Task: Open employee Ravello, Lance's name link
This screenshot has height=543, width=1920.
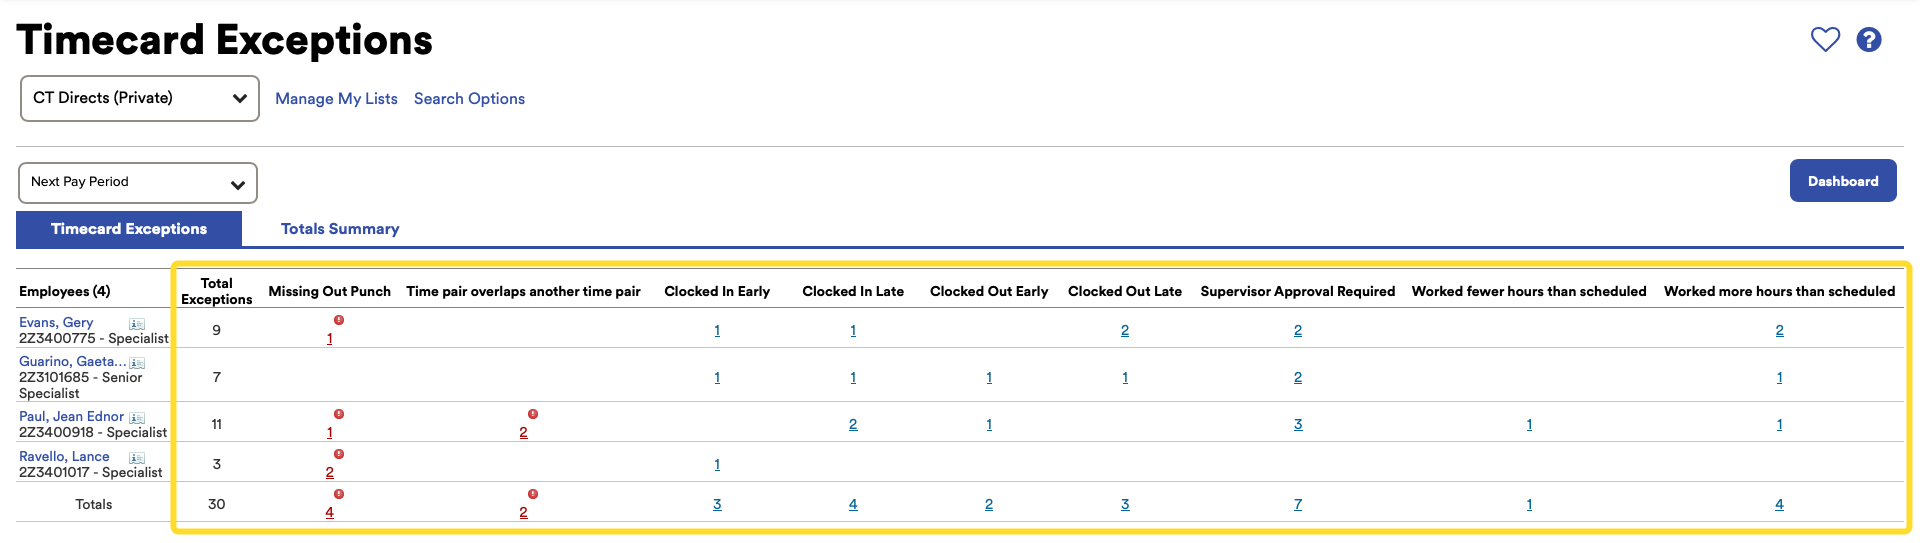Action: point(64,456)
